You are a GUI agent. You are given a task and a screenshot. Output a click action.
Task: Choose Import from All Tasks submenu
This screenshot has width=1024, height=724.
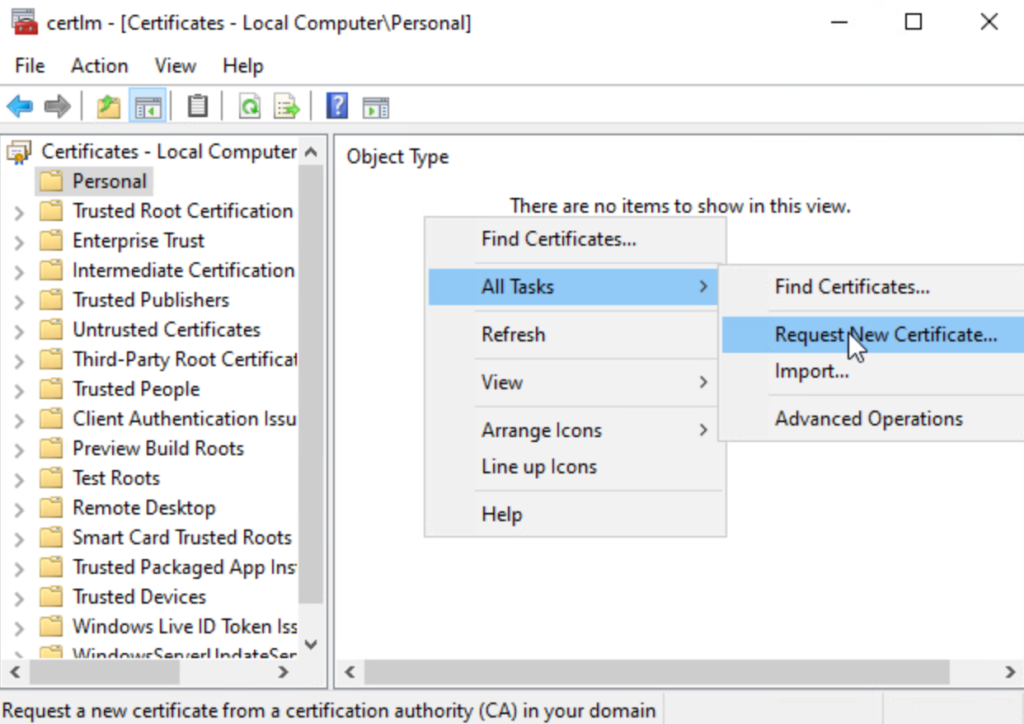pyautogui.click(x=811, y=371)
